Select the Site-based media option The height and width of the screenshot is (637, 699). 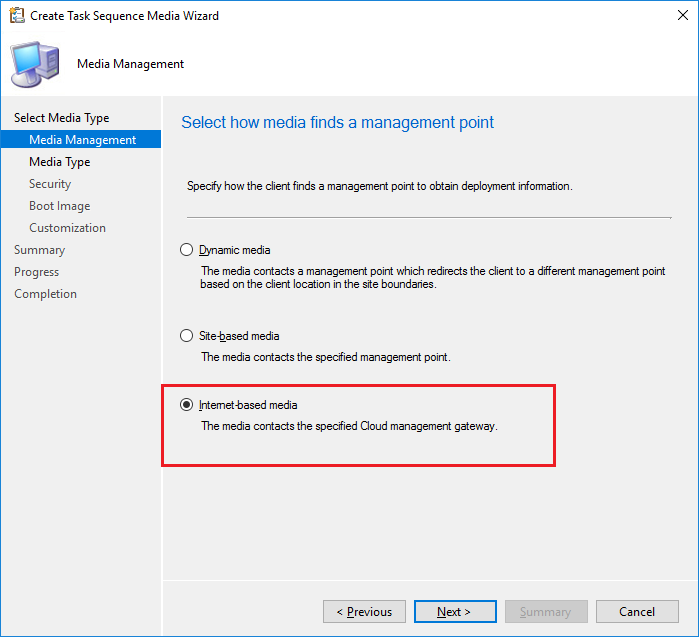pos(186,336)
